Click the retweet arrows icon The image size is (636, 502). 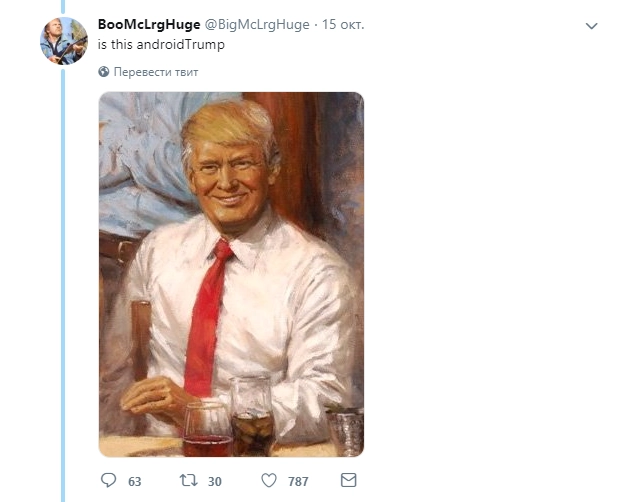pyautogui.click(x=187, y=481)
